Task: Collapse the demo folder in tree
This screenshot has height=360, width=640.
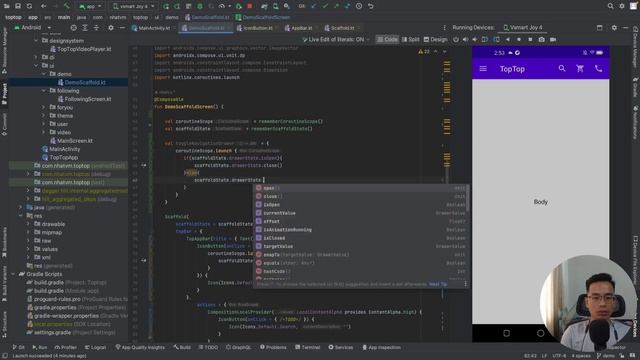Action: [44, 74]
